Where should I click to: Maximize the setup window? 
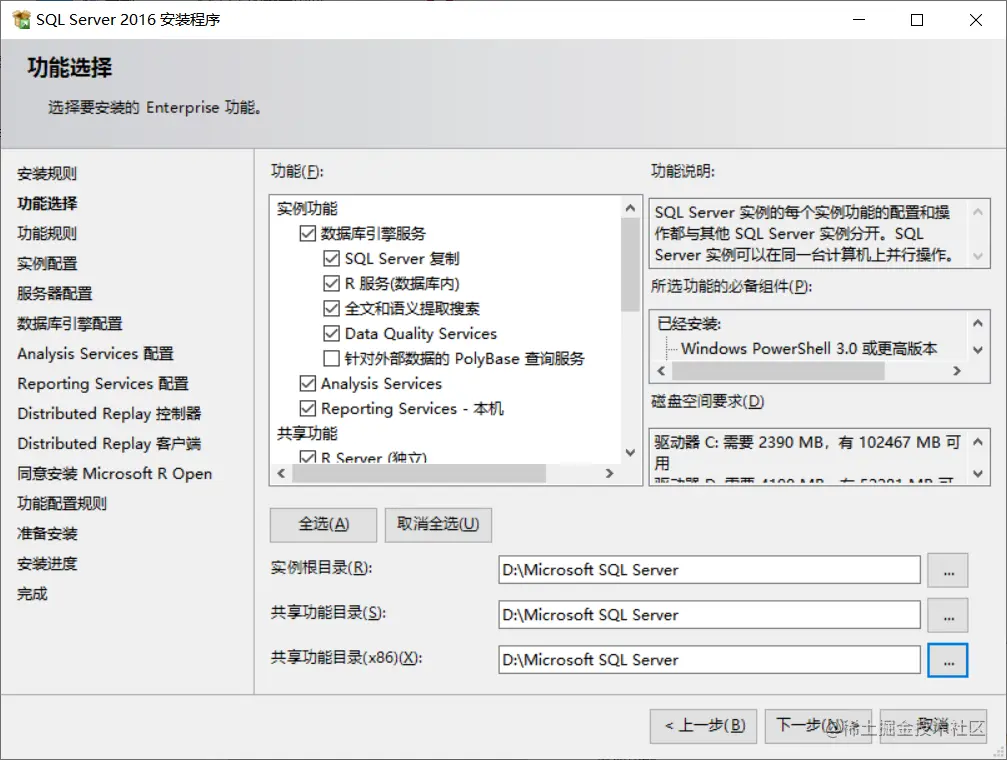click(917, 20)
